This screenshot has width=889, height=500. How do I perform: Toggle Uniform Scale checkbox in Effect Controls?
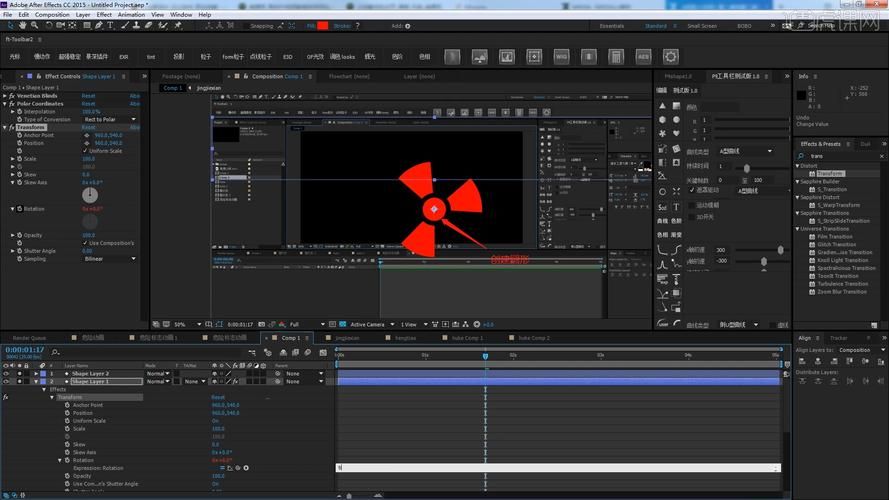coord(86,151)
